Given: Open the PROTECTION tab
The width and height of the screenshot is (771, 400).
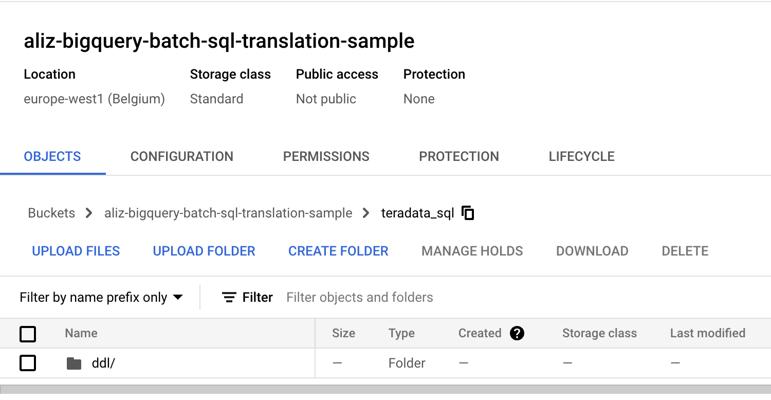Looking at the screenshot, I should tap(459, 156).
